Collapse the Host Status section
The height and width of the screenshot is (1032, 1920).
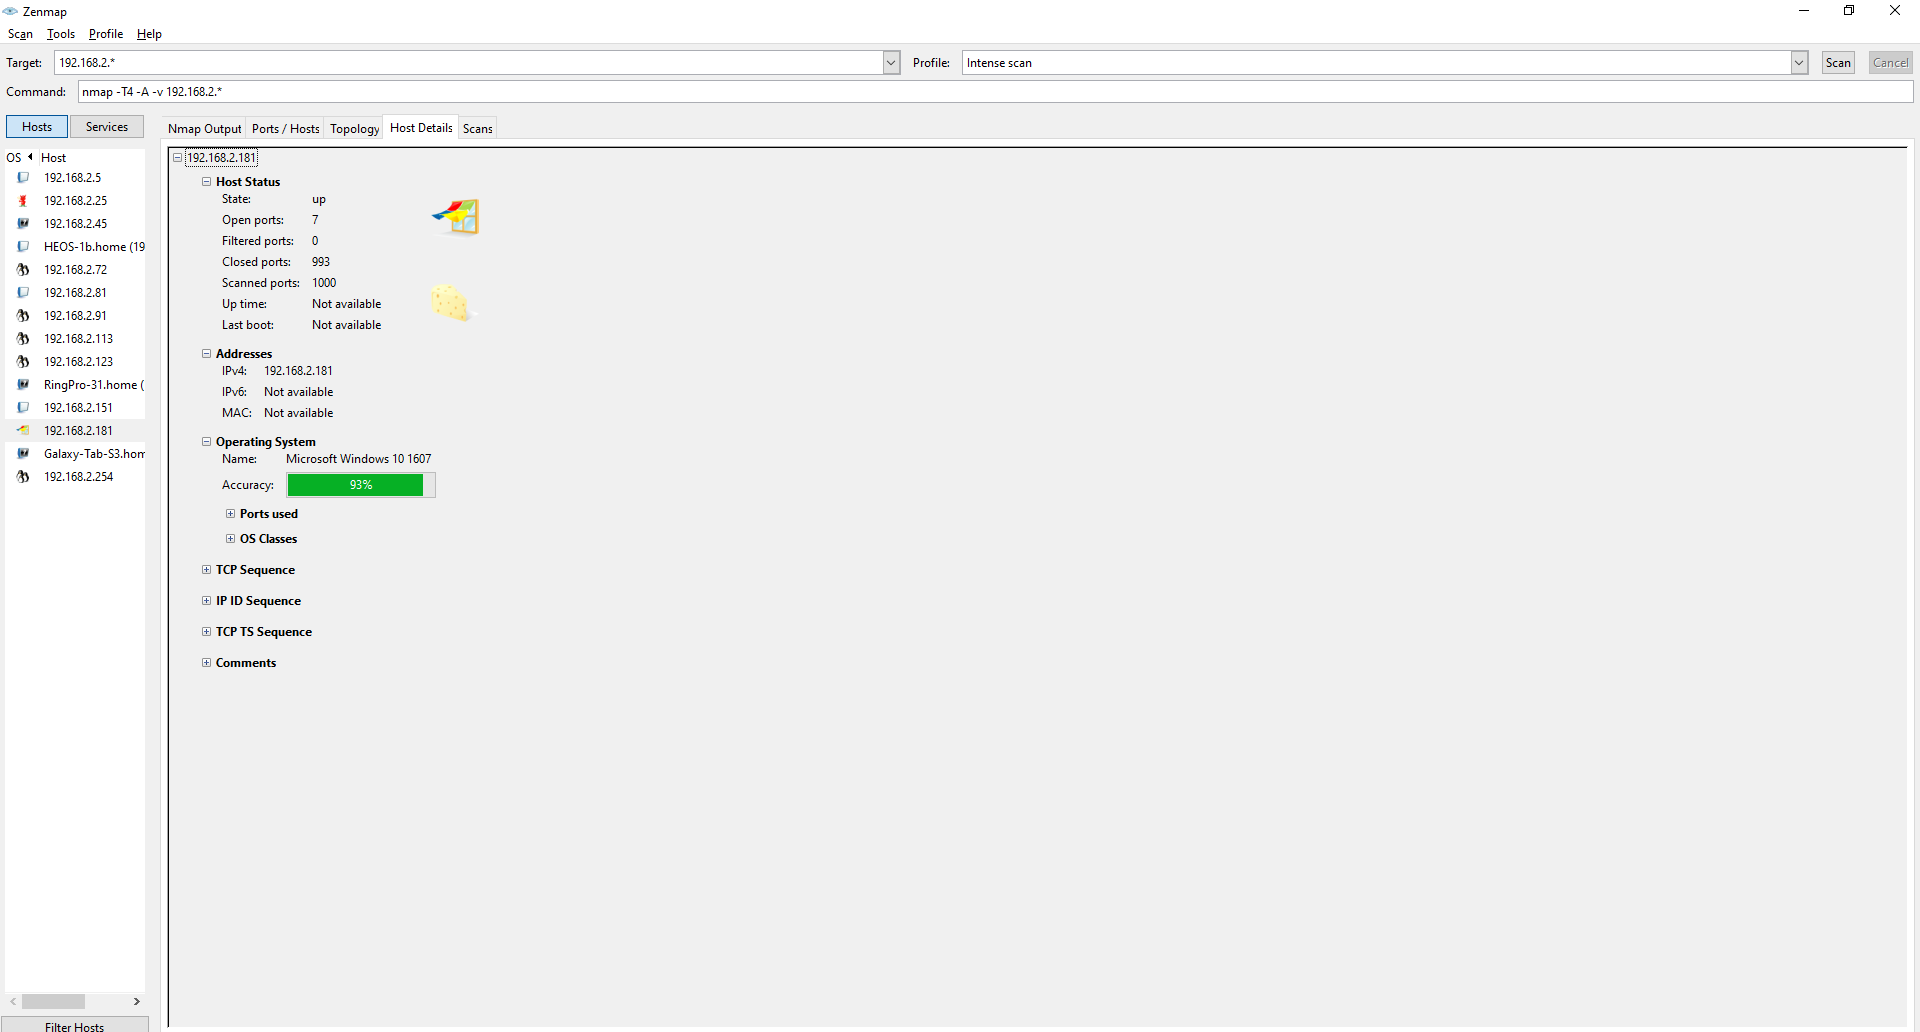(207, 182)
